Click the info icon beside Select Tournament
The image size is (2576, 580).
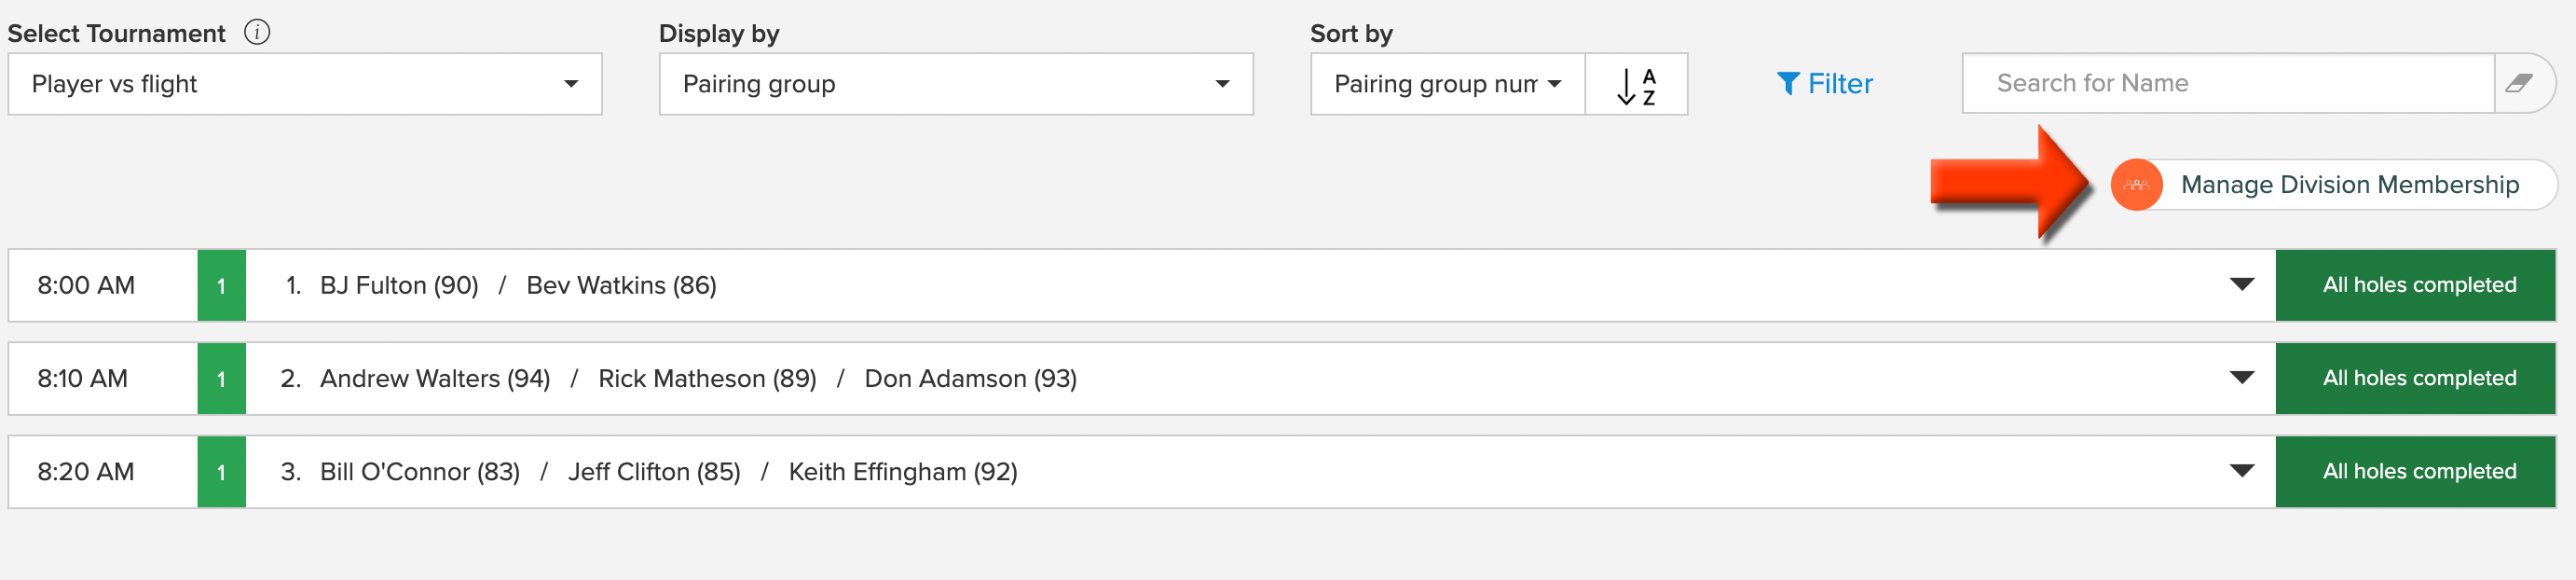[x=257, y=33]
